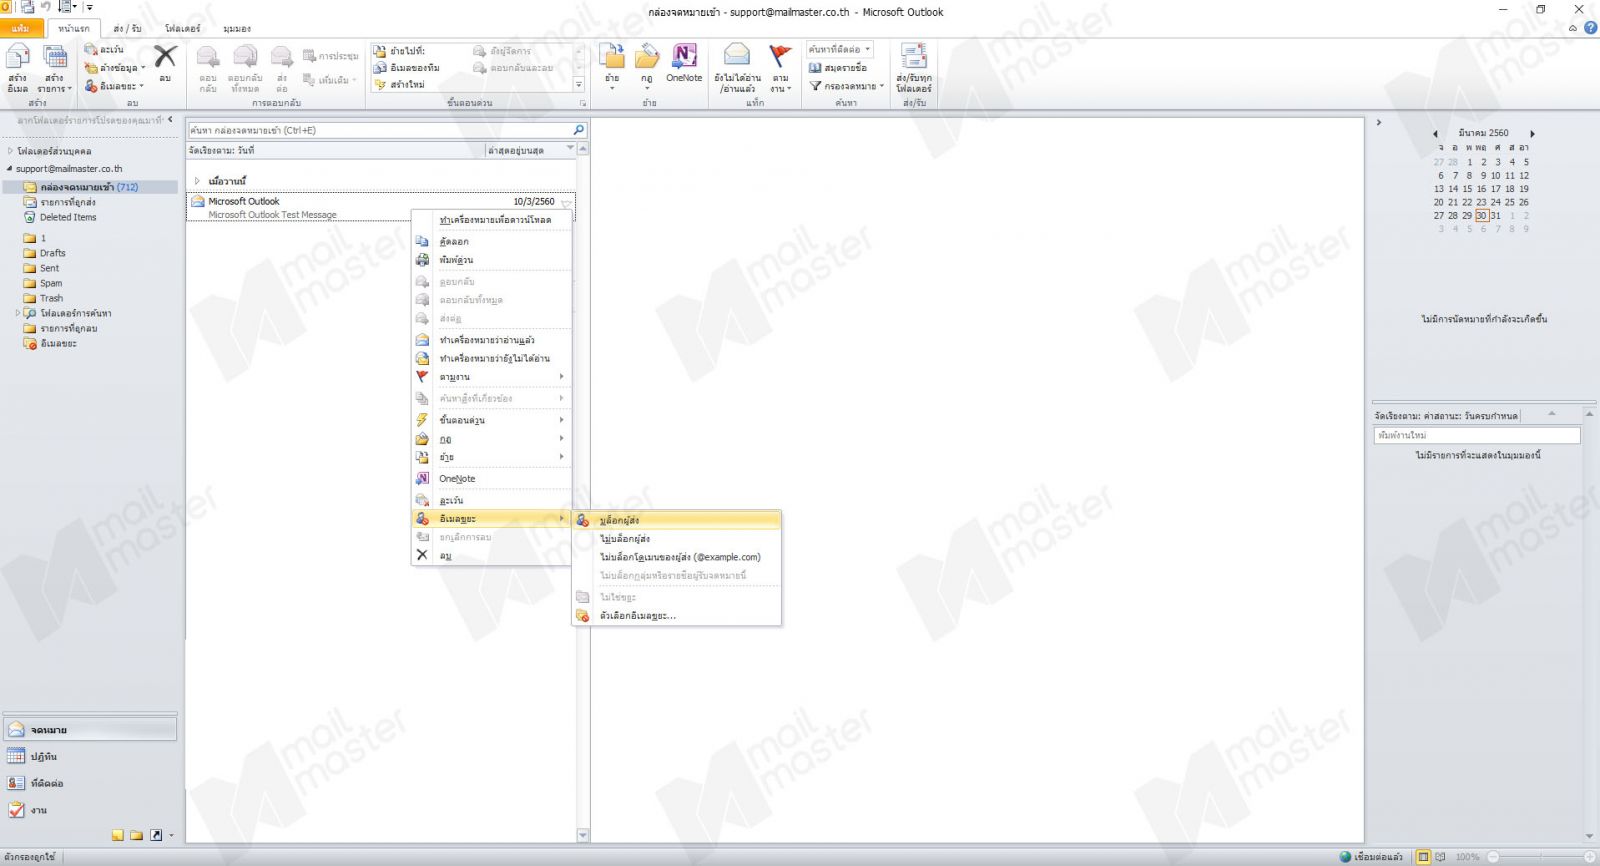Choose Quick Print (พิมพ์ด่วน) in context menu
1600x866 pixels.
pyautogui.click(x=491, y=260)
